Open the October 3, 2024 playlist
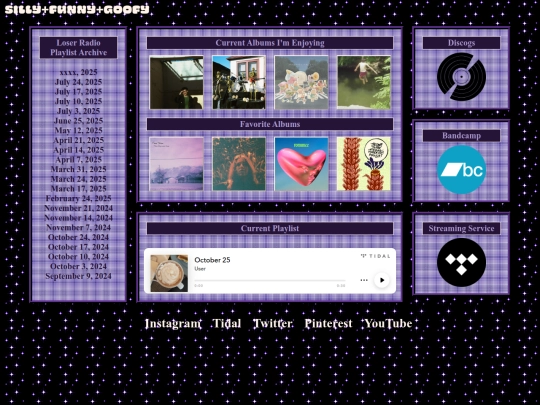Screen dimensions: 540x405 79,266
